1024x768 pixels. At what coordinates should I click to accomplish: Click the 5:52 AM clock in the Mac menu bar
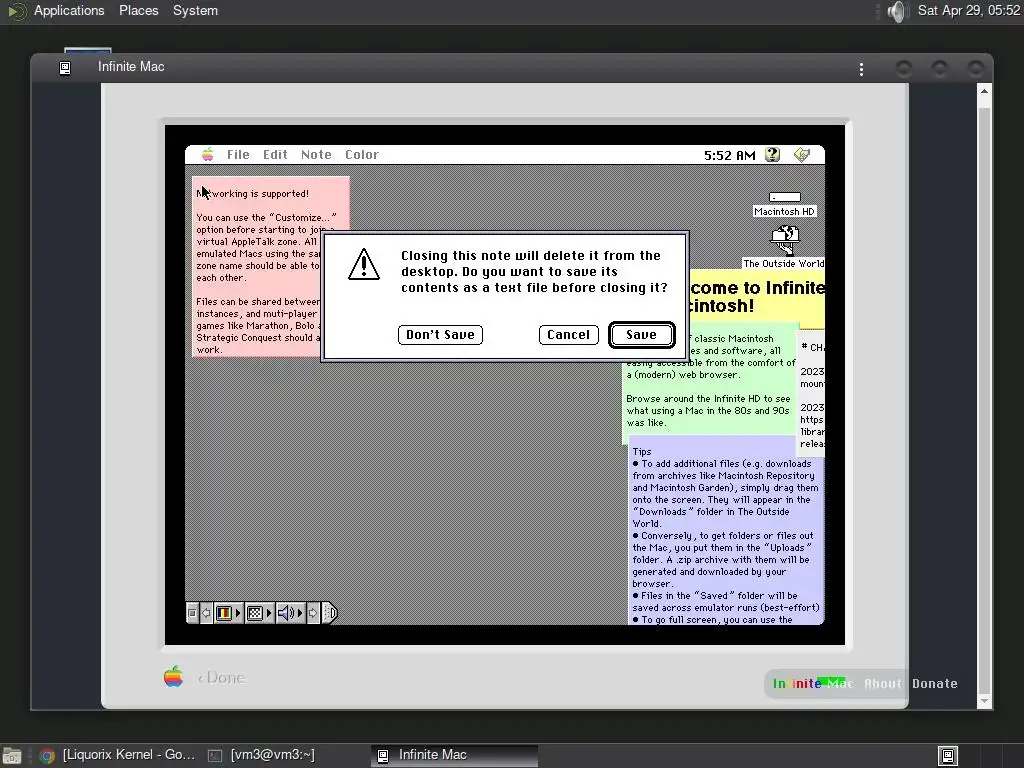[x=729, y=155]
